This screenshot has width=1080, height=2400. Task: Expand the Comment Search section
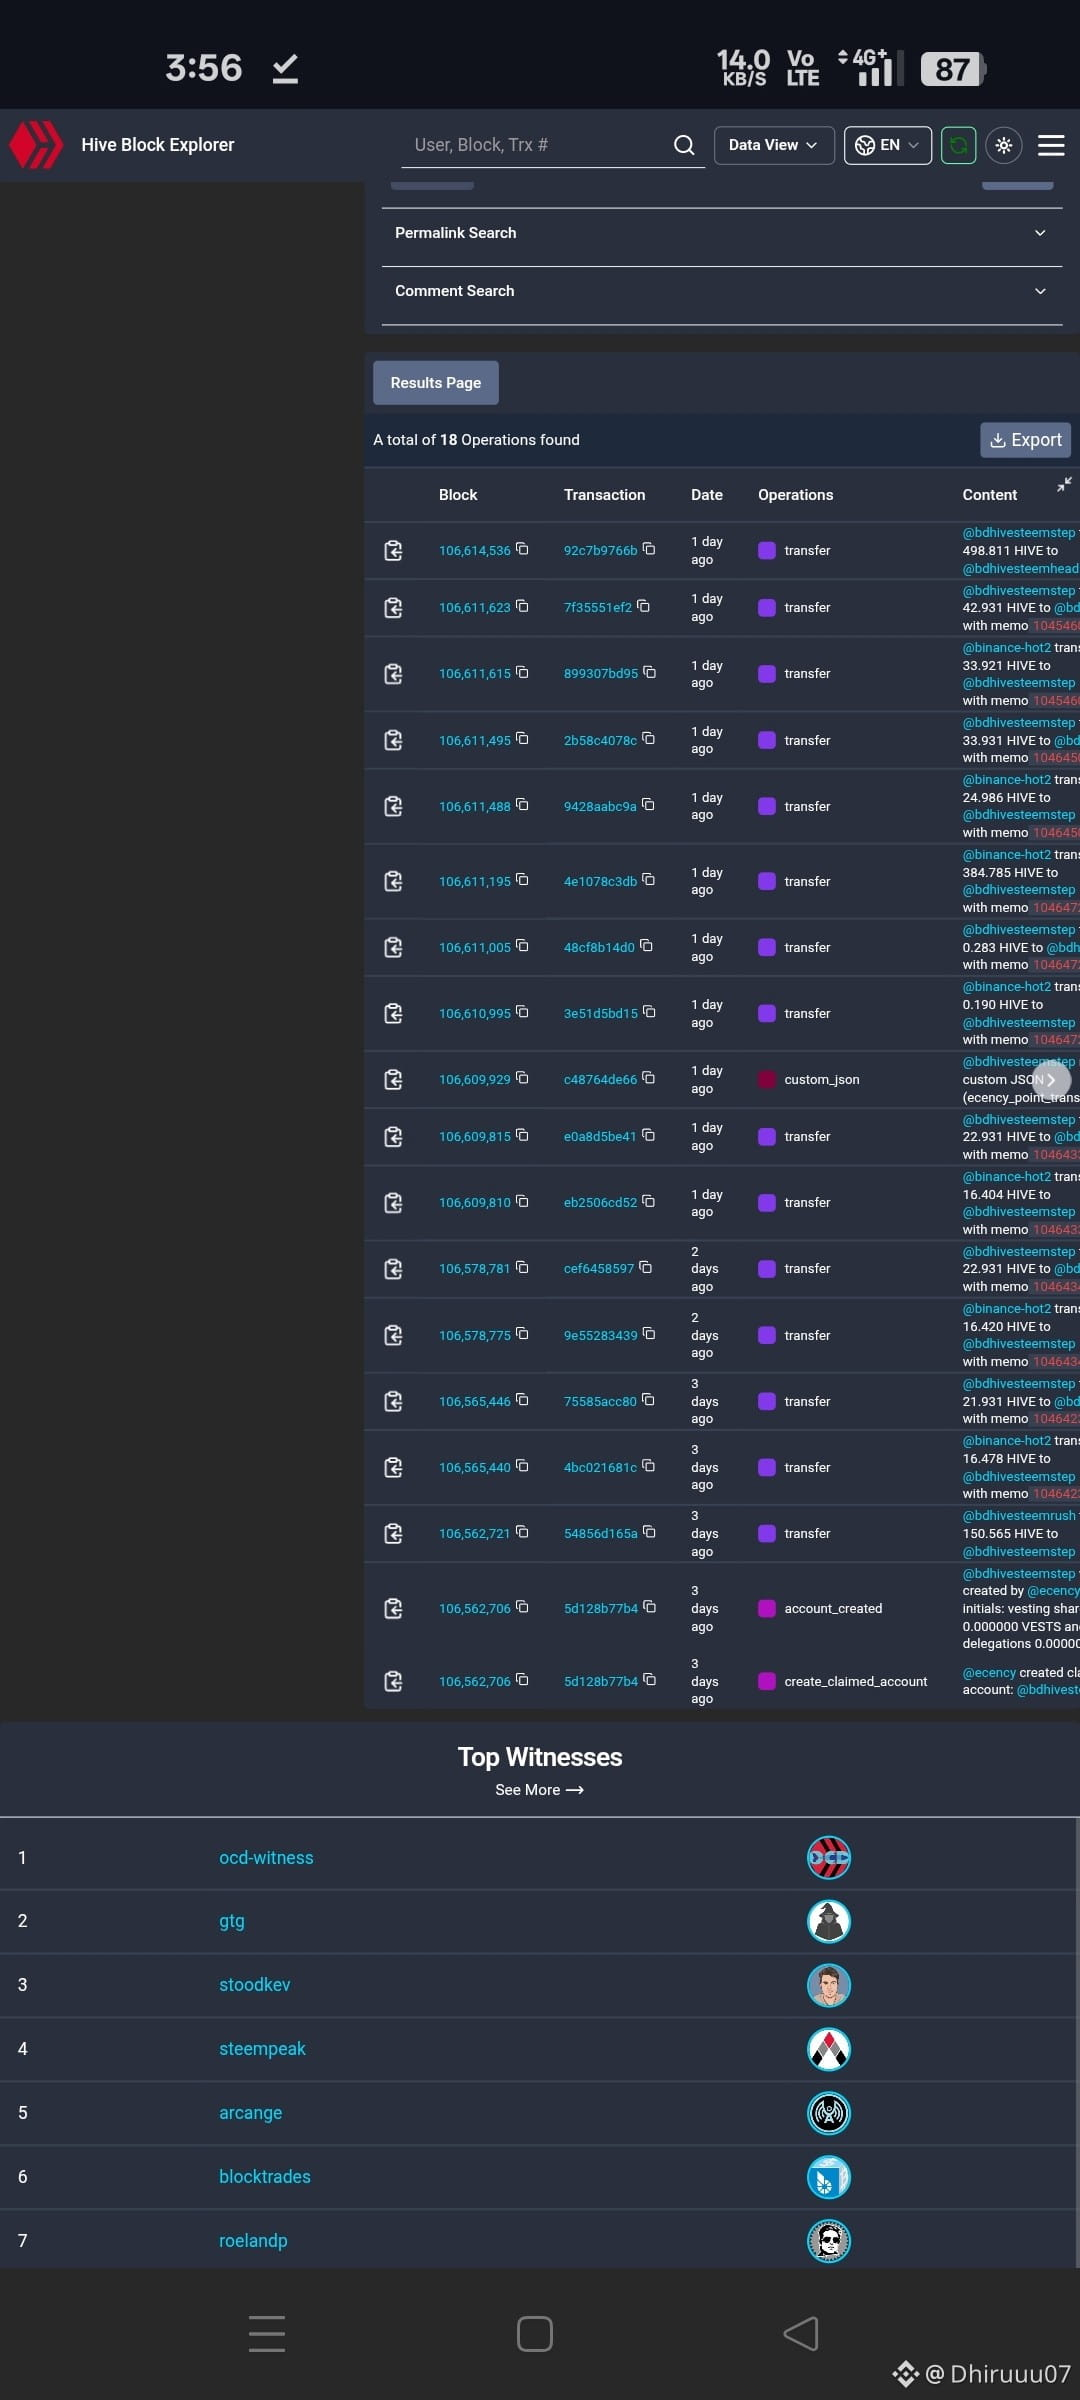coord(721,291)
